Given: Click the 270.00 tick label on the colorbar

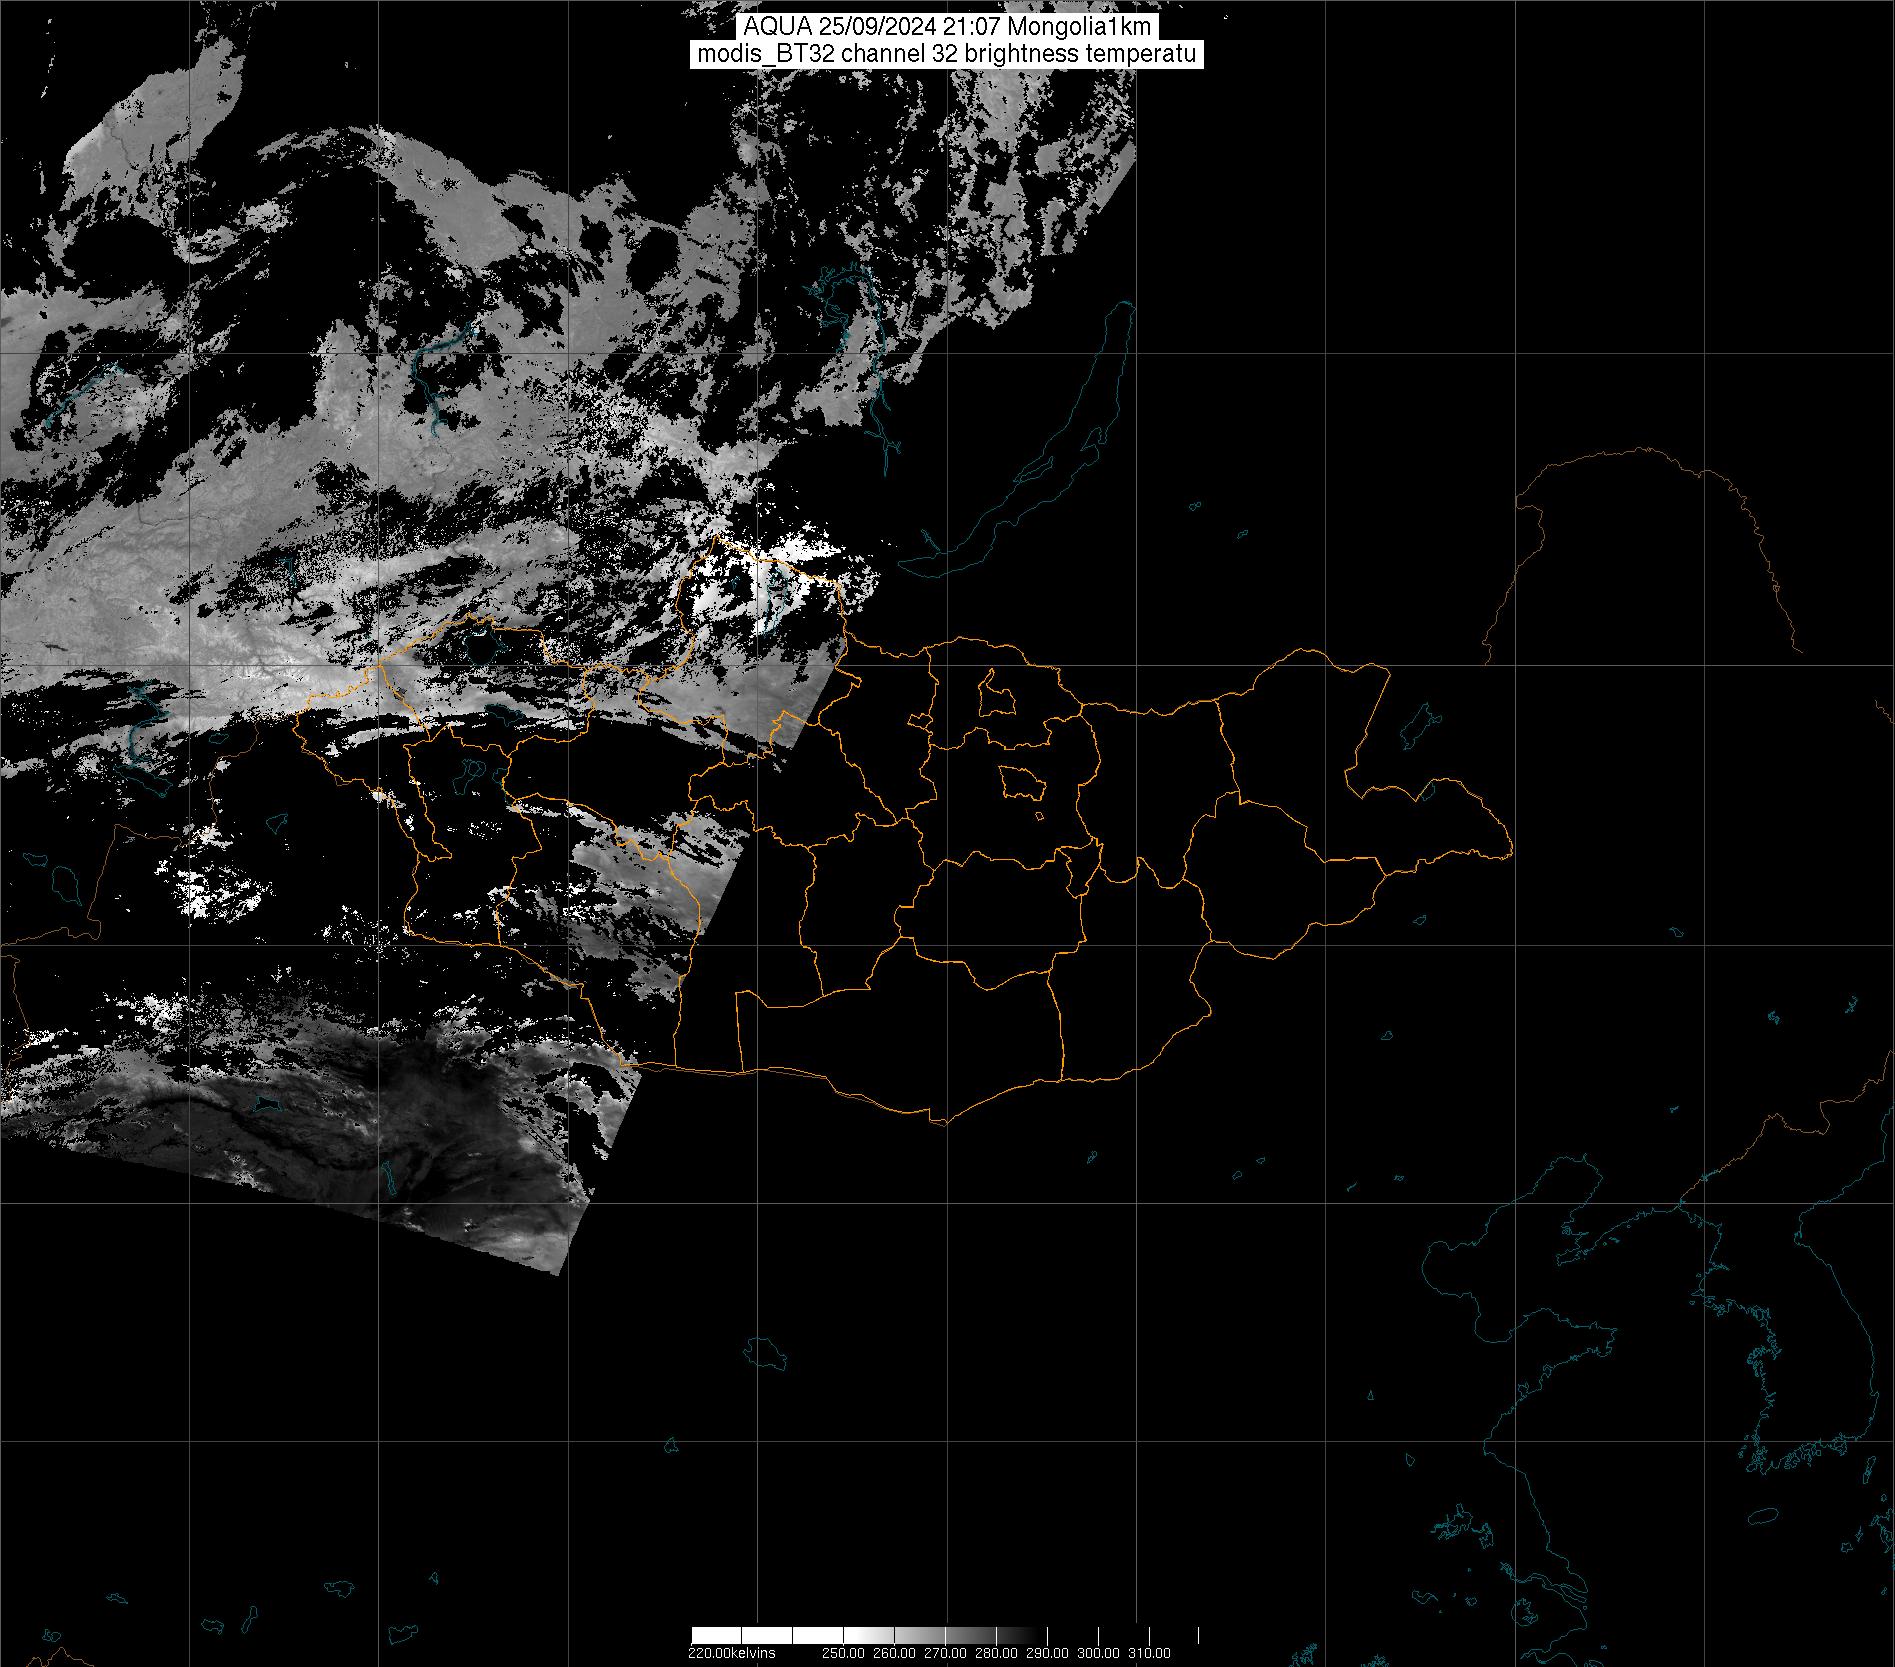Looking at the screenshot, I should (943, 1653).
